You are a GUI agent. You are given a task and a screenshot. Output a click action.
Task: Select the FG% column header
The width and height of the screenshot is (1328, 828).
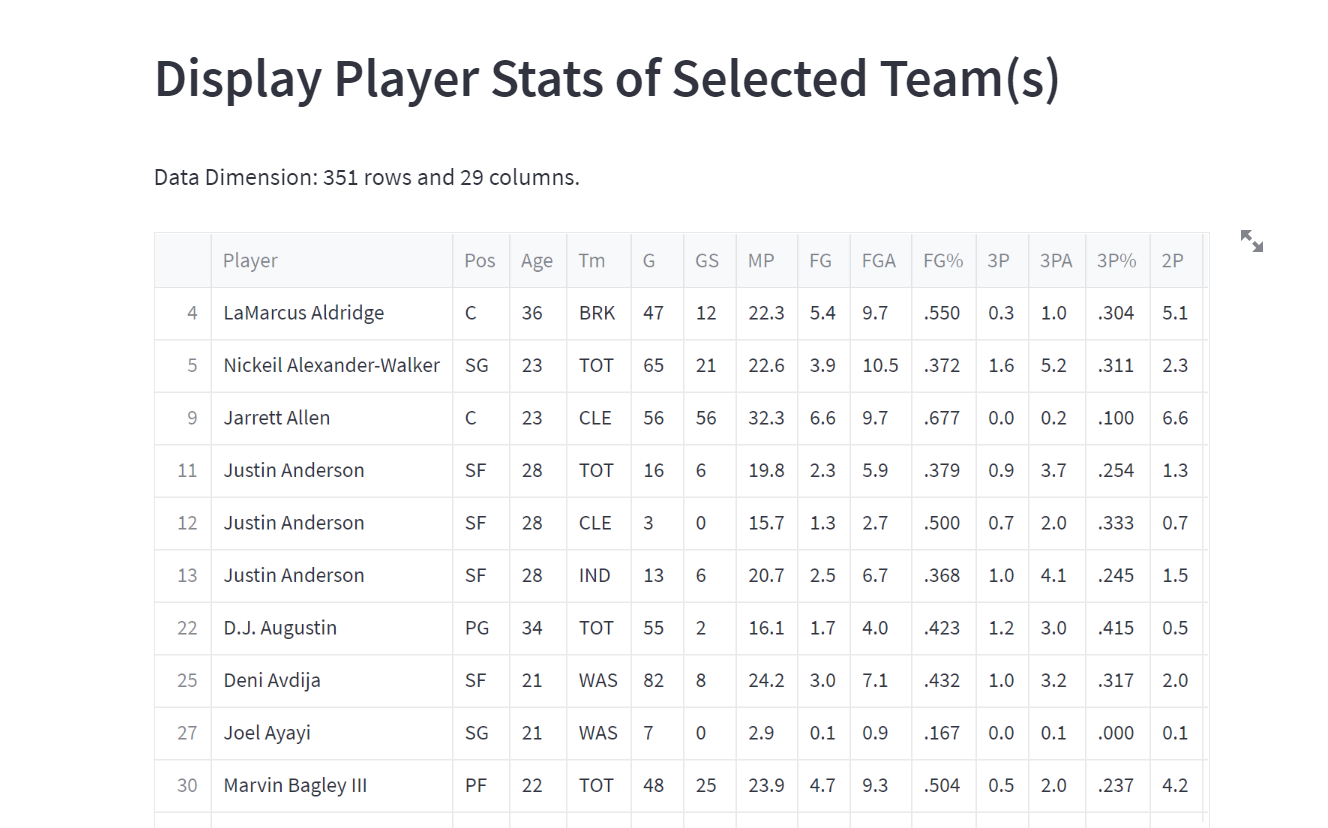click(x=944, y=260)
